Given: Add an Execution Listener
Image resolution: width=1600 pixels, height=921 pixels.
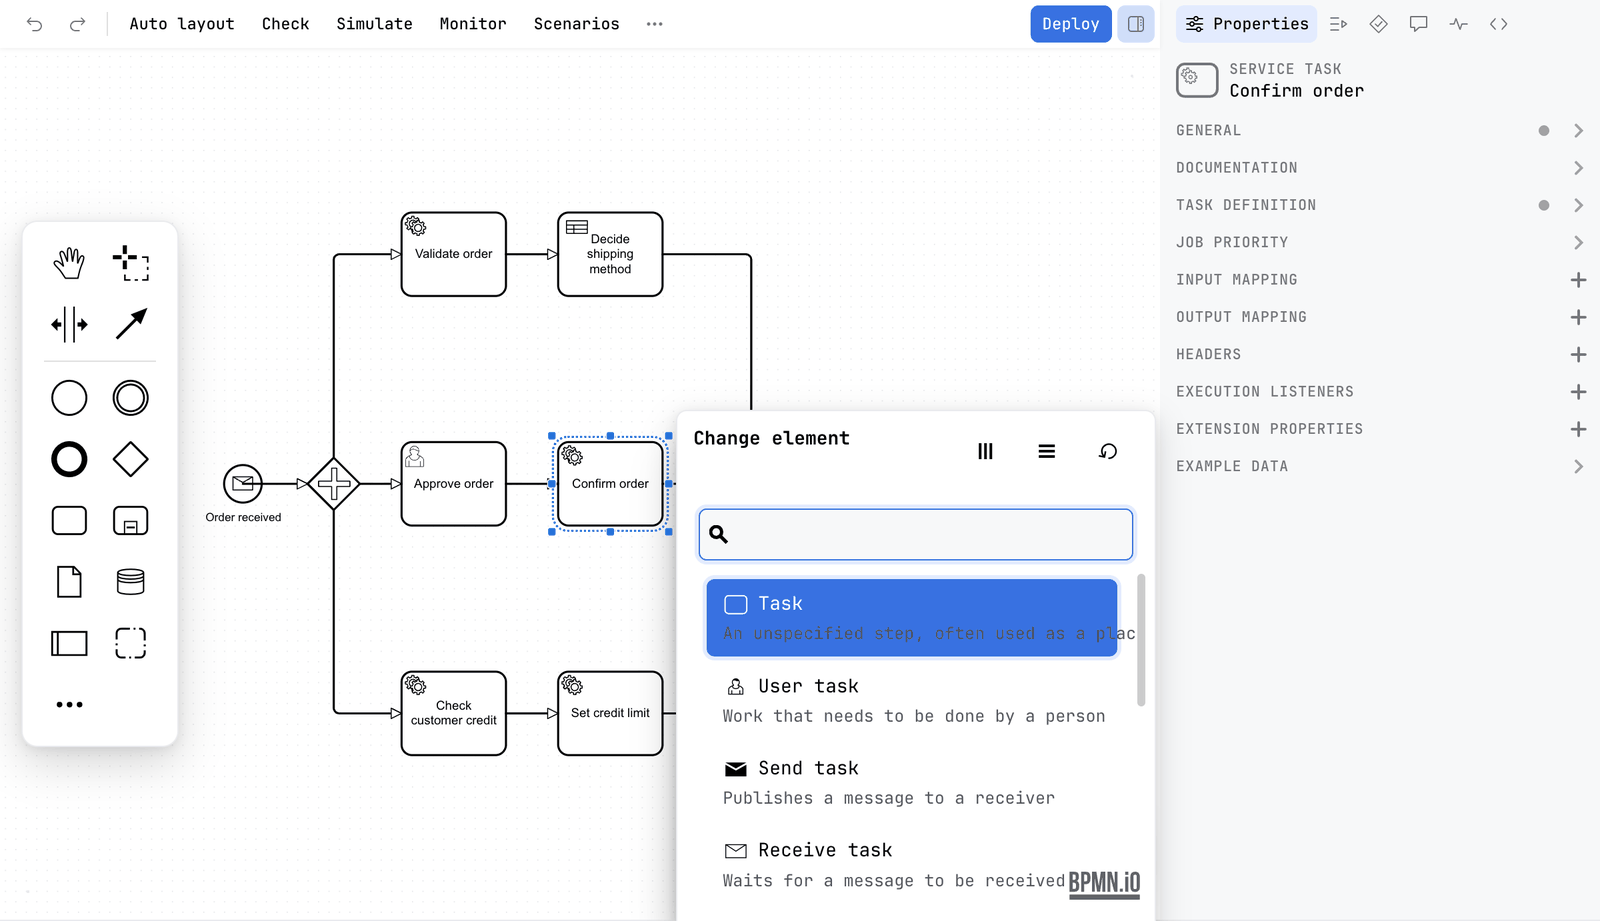Looking at the screenshot, I should pyautogui.click(x=1578, y=392).
